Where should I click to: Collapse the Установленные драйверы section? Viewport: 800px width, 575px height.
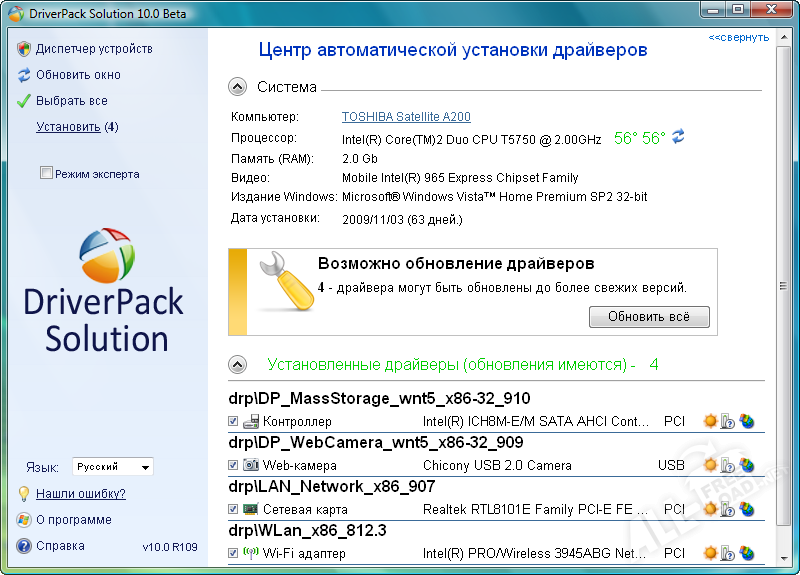click(237, 364)
